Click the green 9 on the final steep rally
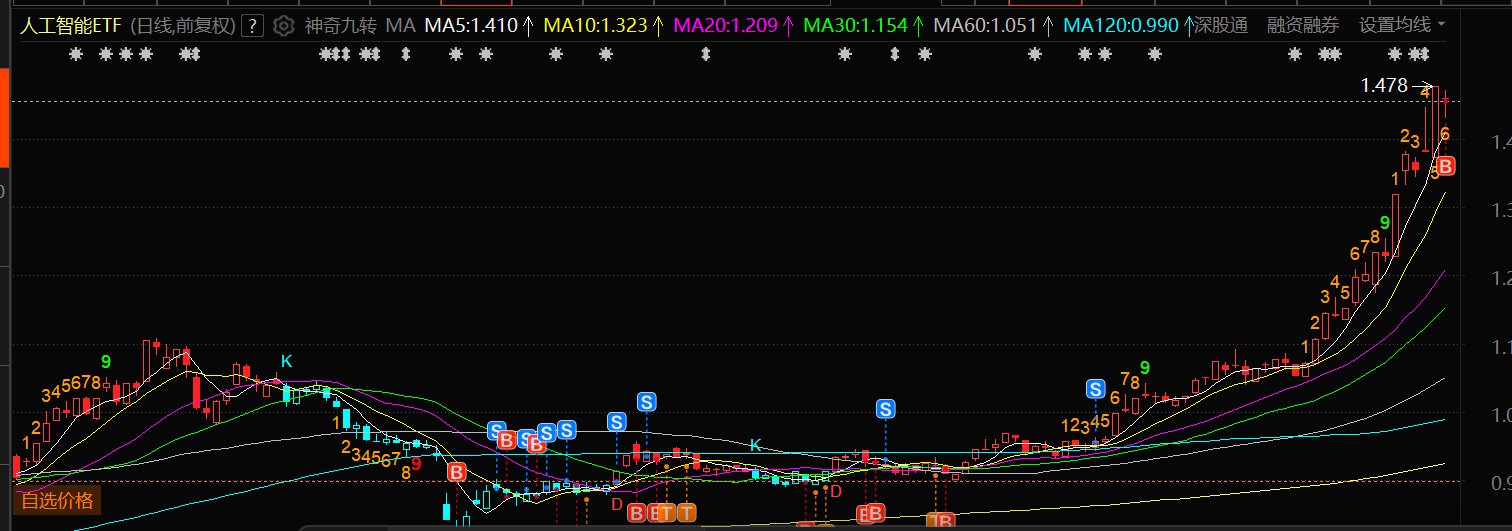The image size is (1512, 531). tap(1385, 222)
